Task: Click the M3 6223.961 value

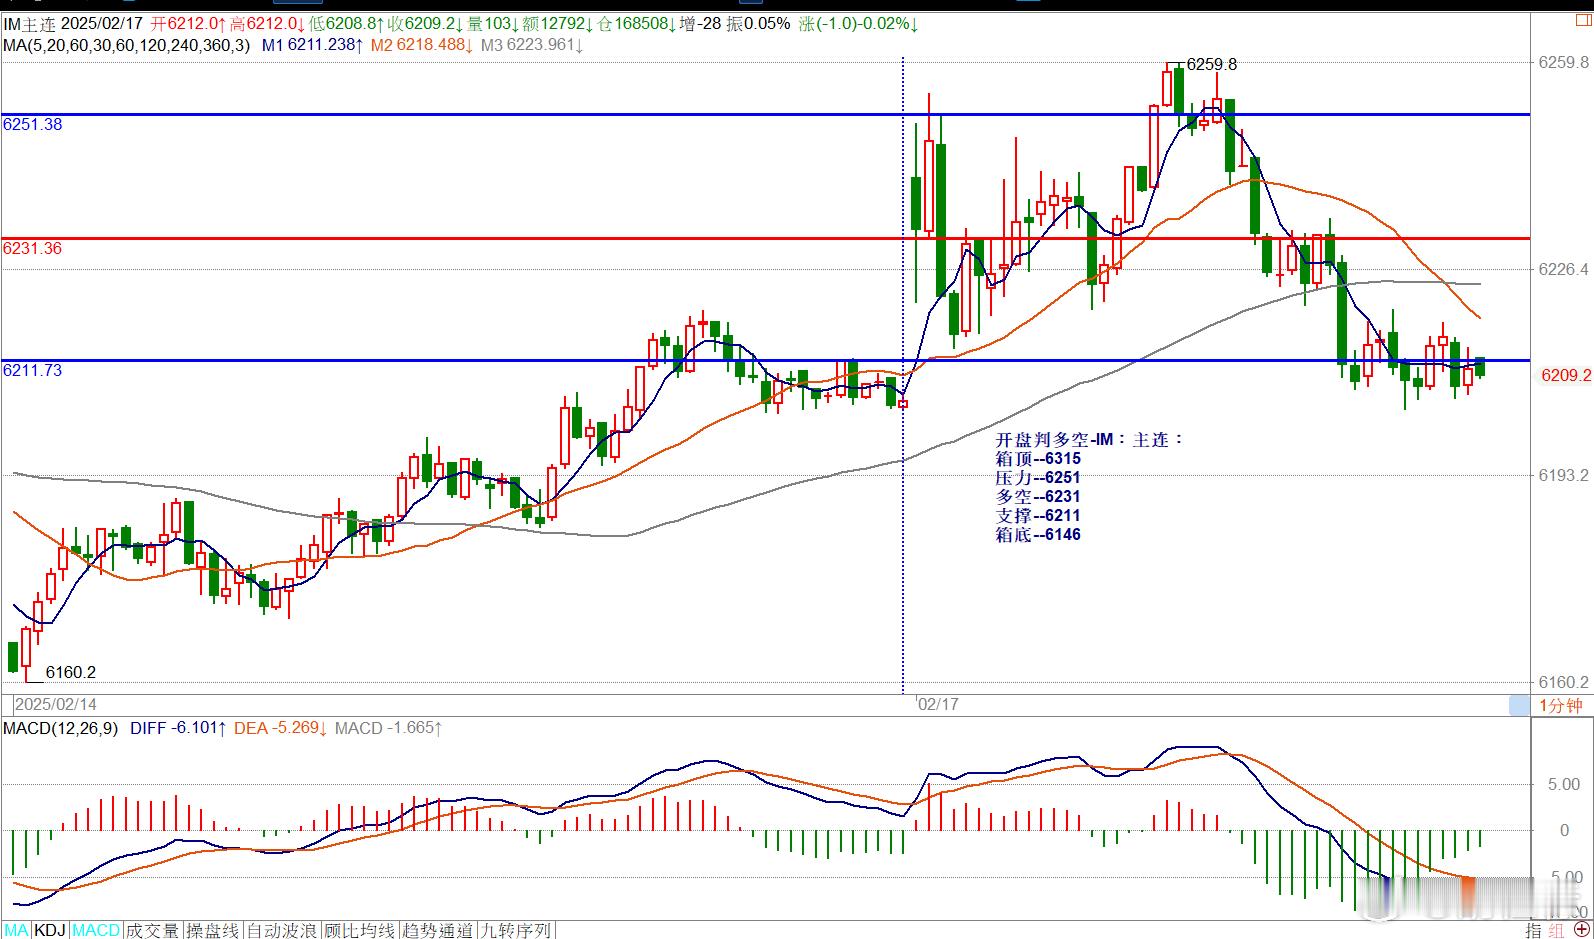Action: pyautogui.click(x=531, y=45)
